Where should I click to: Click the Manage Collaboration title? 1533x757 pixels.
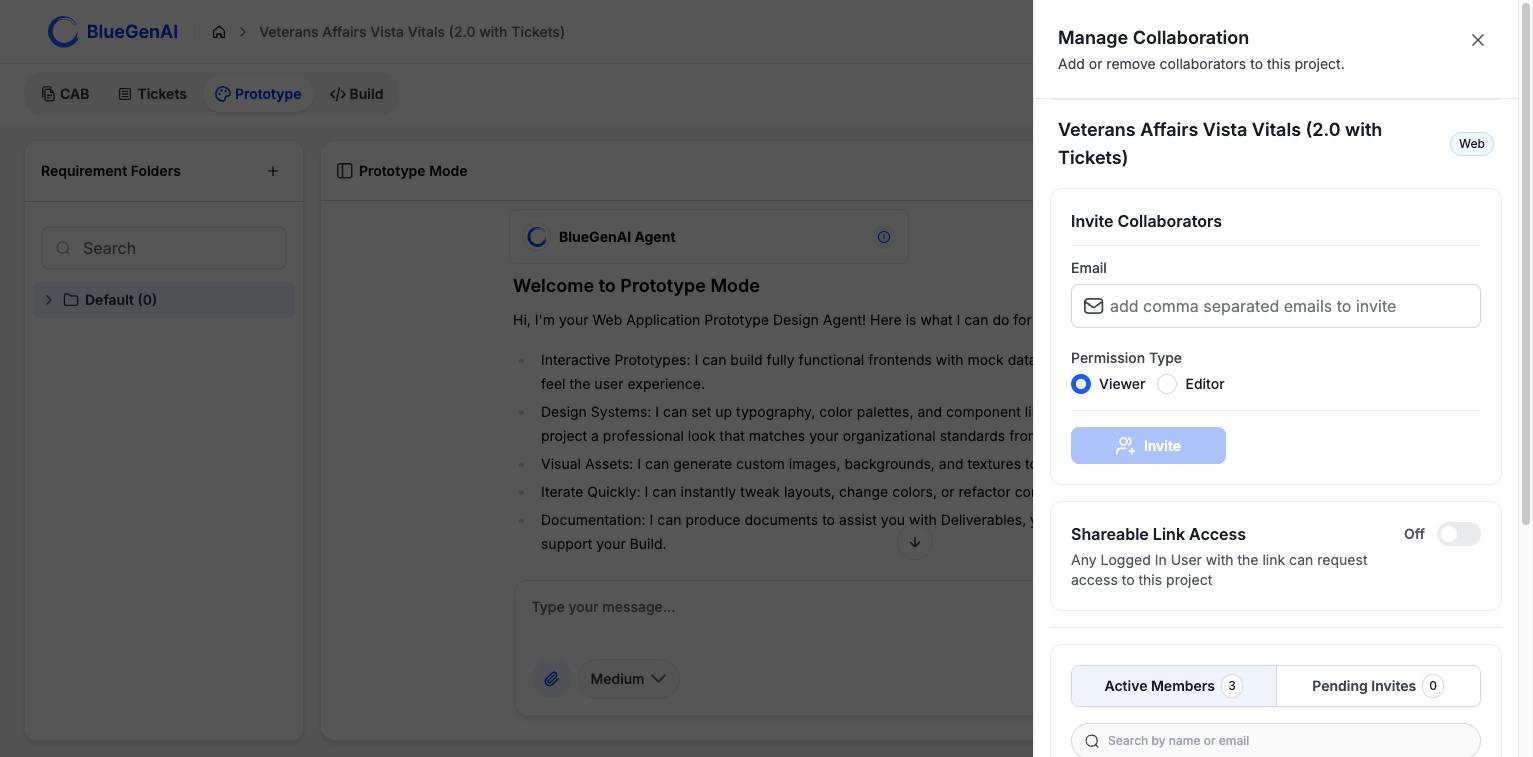pyautogui.click(x=1153, y=38)
